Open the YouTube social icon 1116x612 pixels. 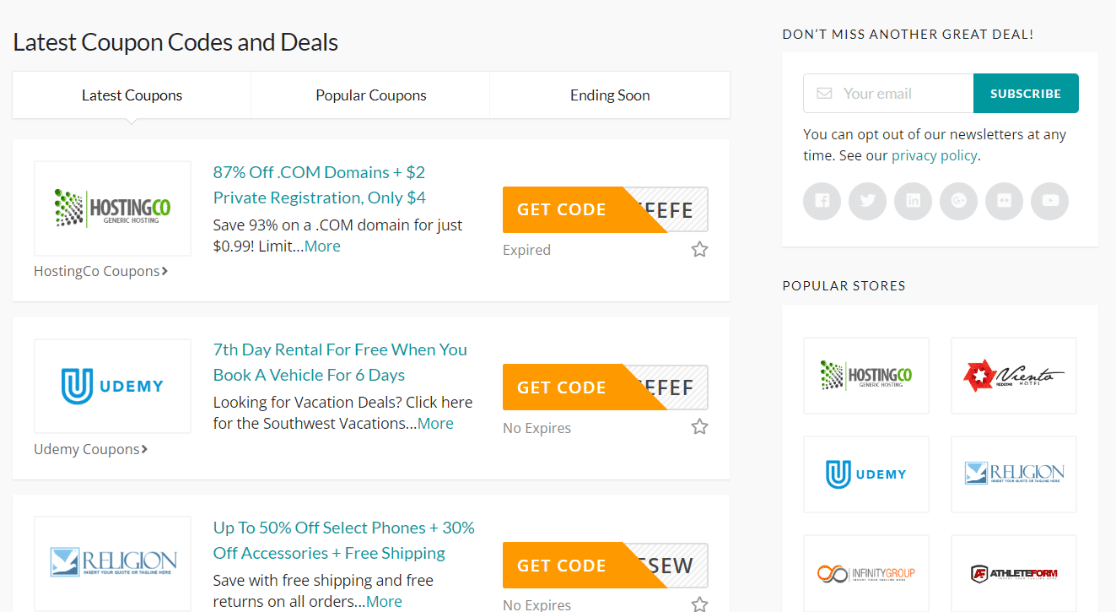coord(1050,201)
